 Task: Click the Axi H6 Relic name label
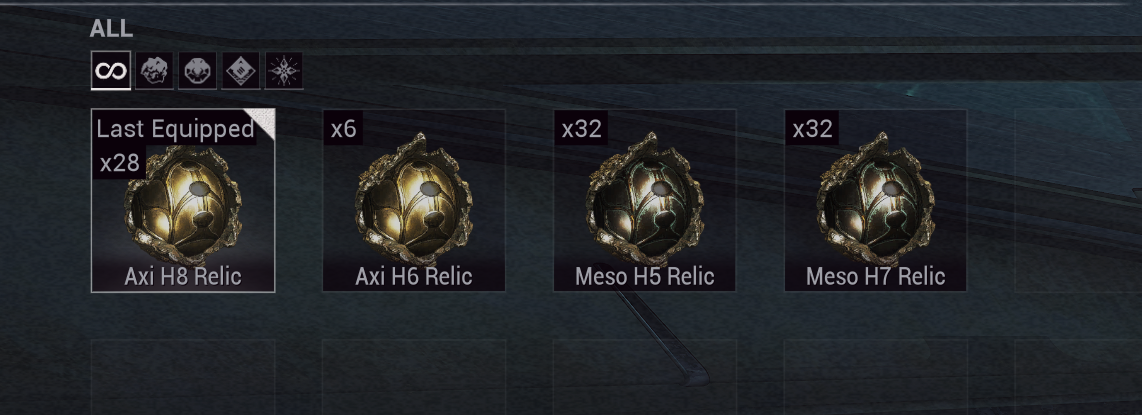[x=414, y=277]
